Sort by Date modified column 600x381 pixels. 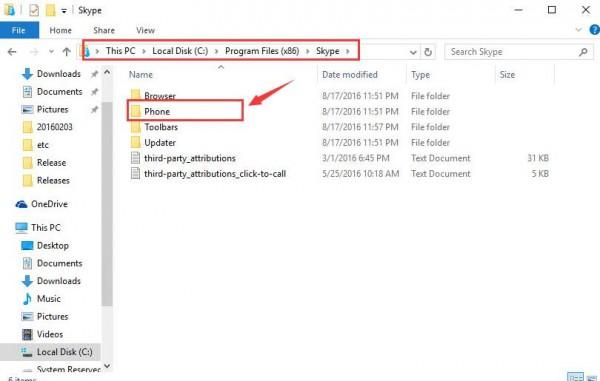click(x=350, y=75)
